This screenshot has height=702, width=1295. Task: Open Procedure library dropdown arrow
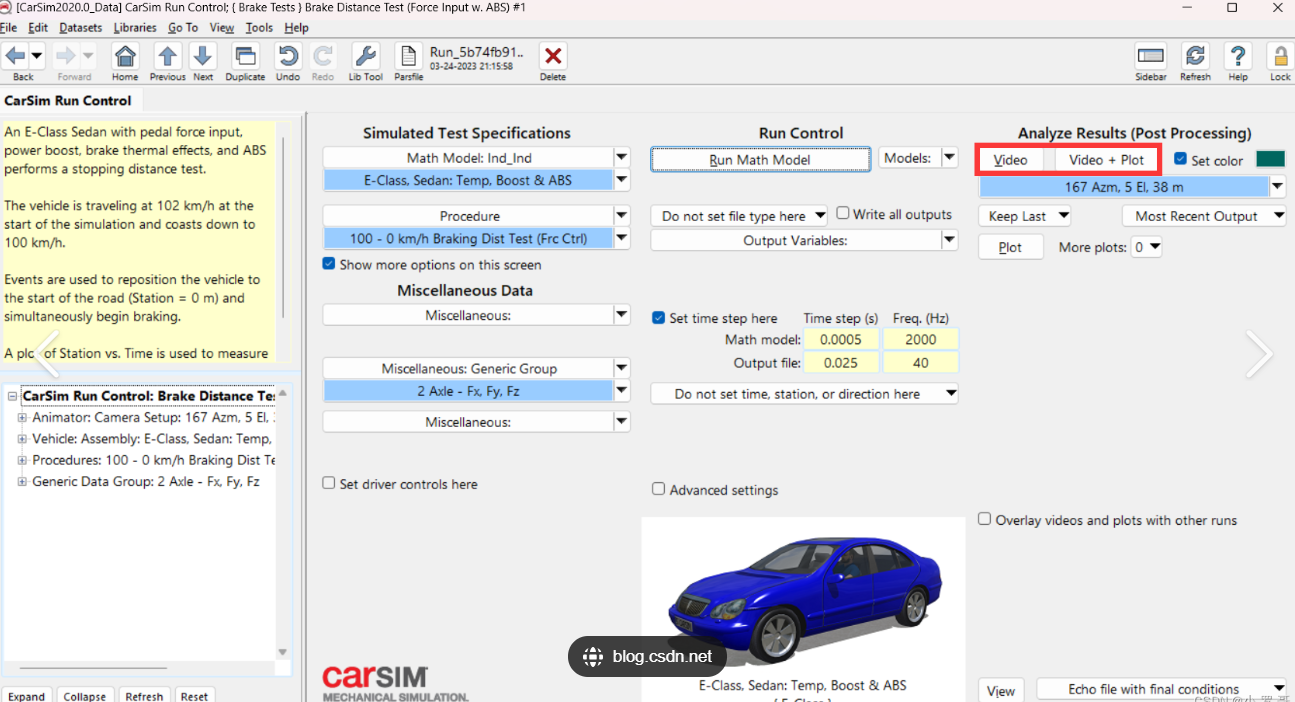click(622, 216)
